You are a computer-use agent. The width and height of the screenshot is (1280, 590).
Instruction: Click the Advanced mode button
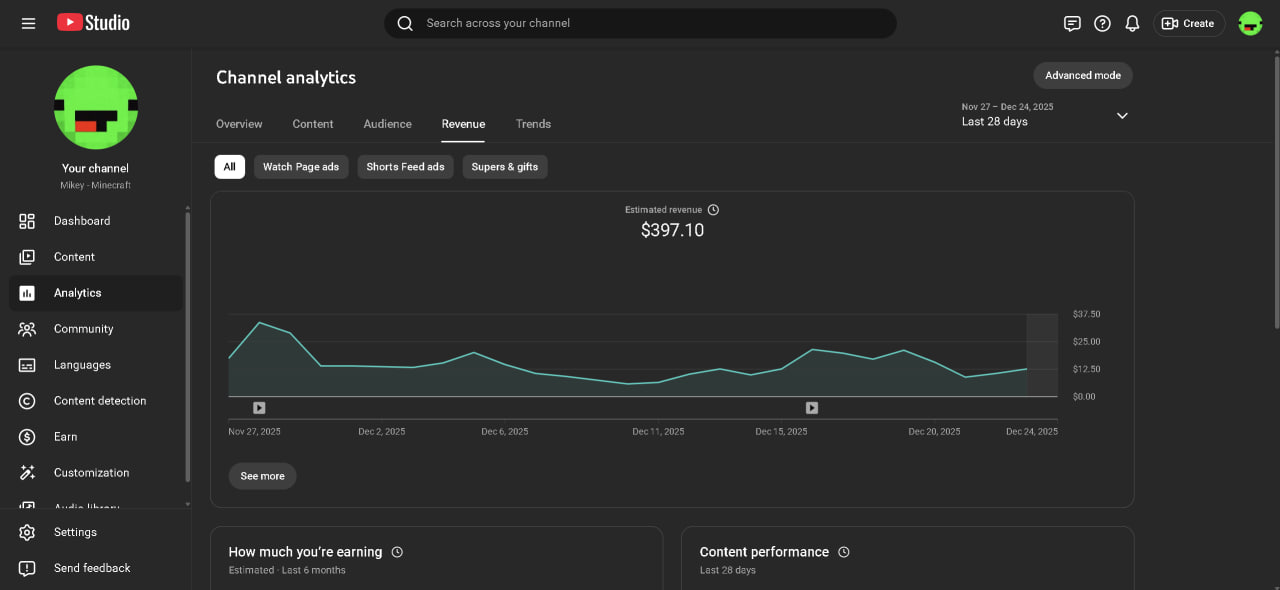pyautogui.click(x=1082, y=75)
